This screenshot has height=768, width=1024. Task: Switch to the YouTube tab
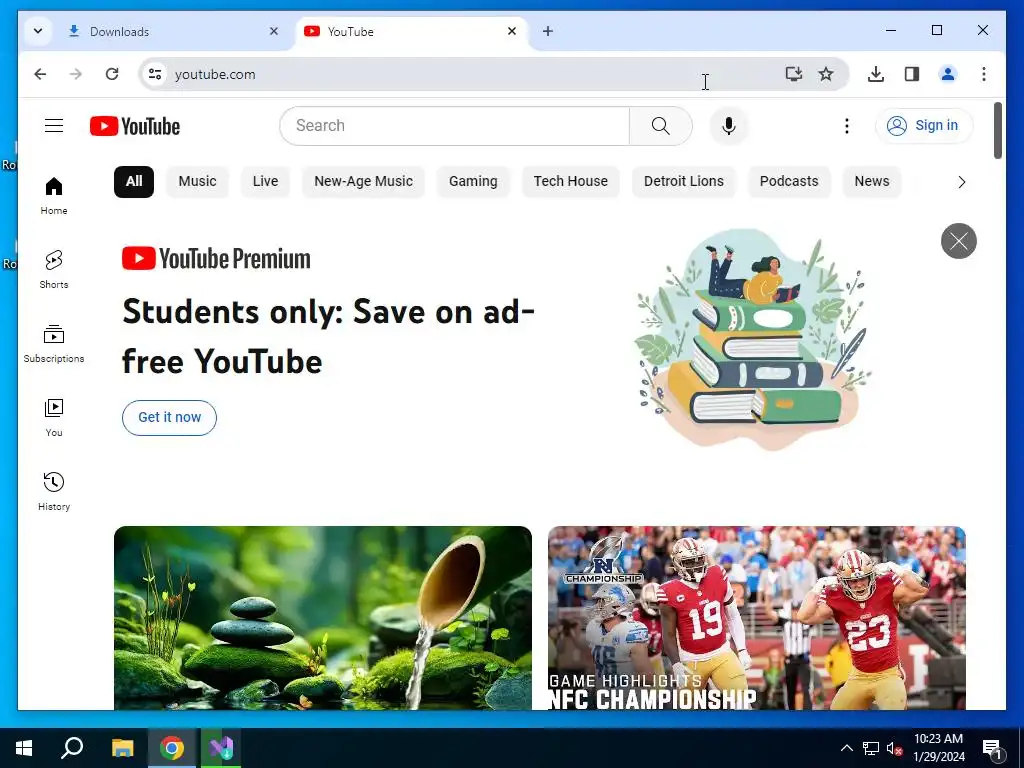pos(412,31)
